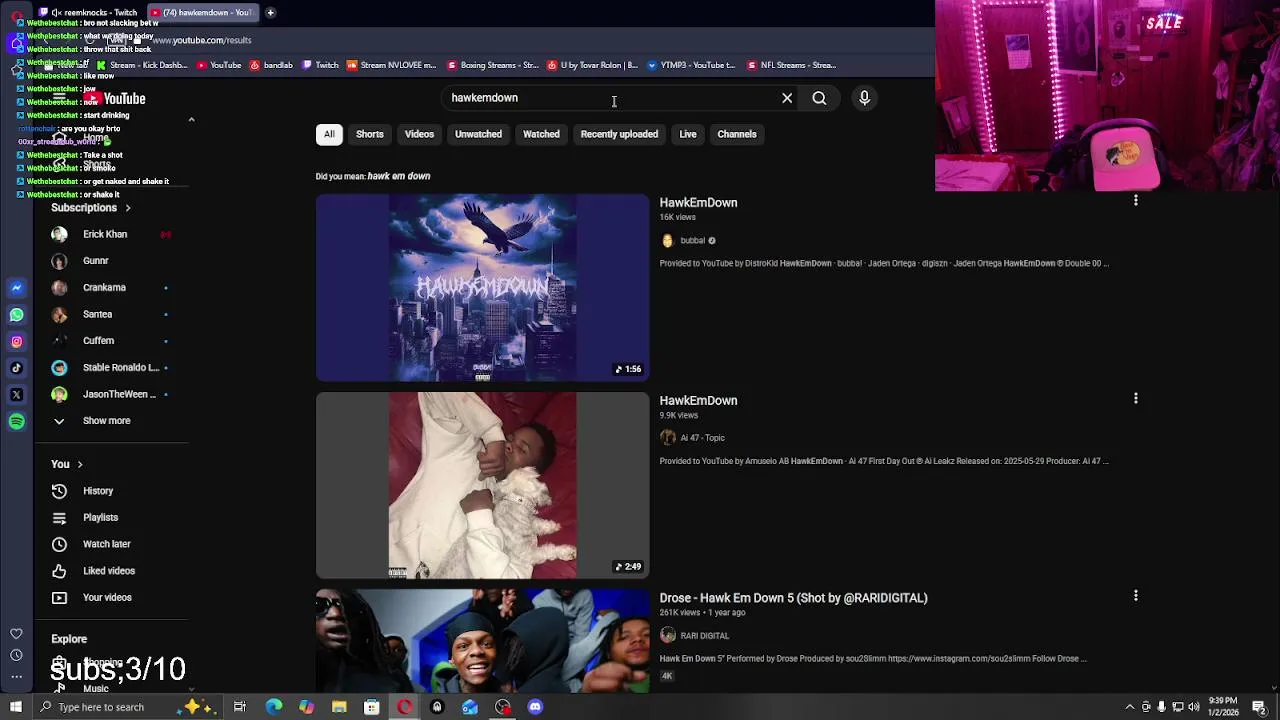Click inside the hawkemdown search field
Image resolution: width=1280 pixels, height=720 pixels.
pyautogui.click(x=610, y=98)
